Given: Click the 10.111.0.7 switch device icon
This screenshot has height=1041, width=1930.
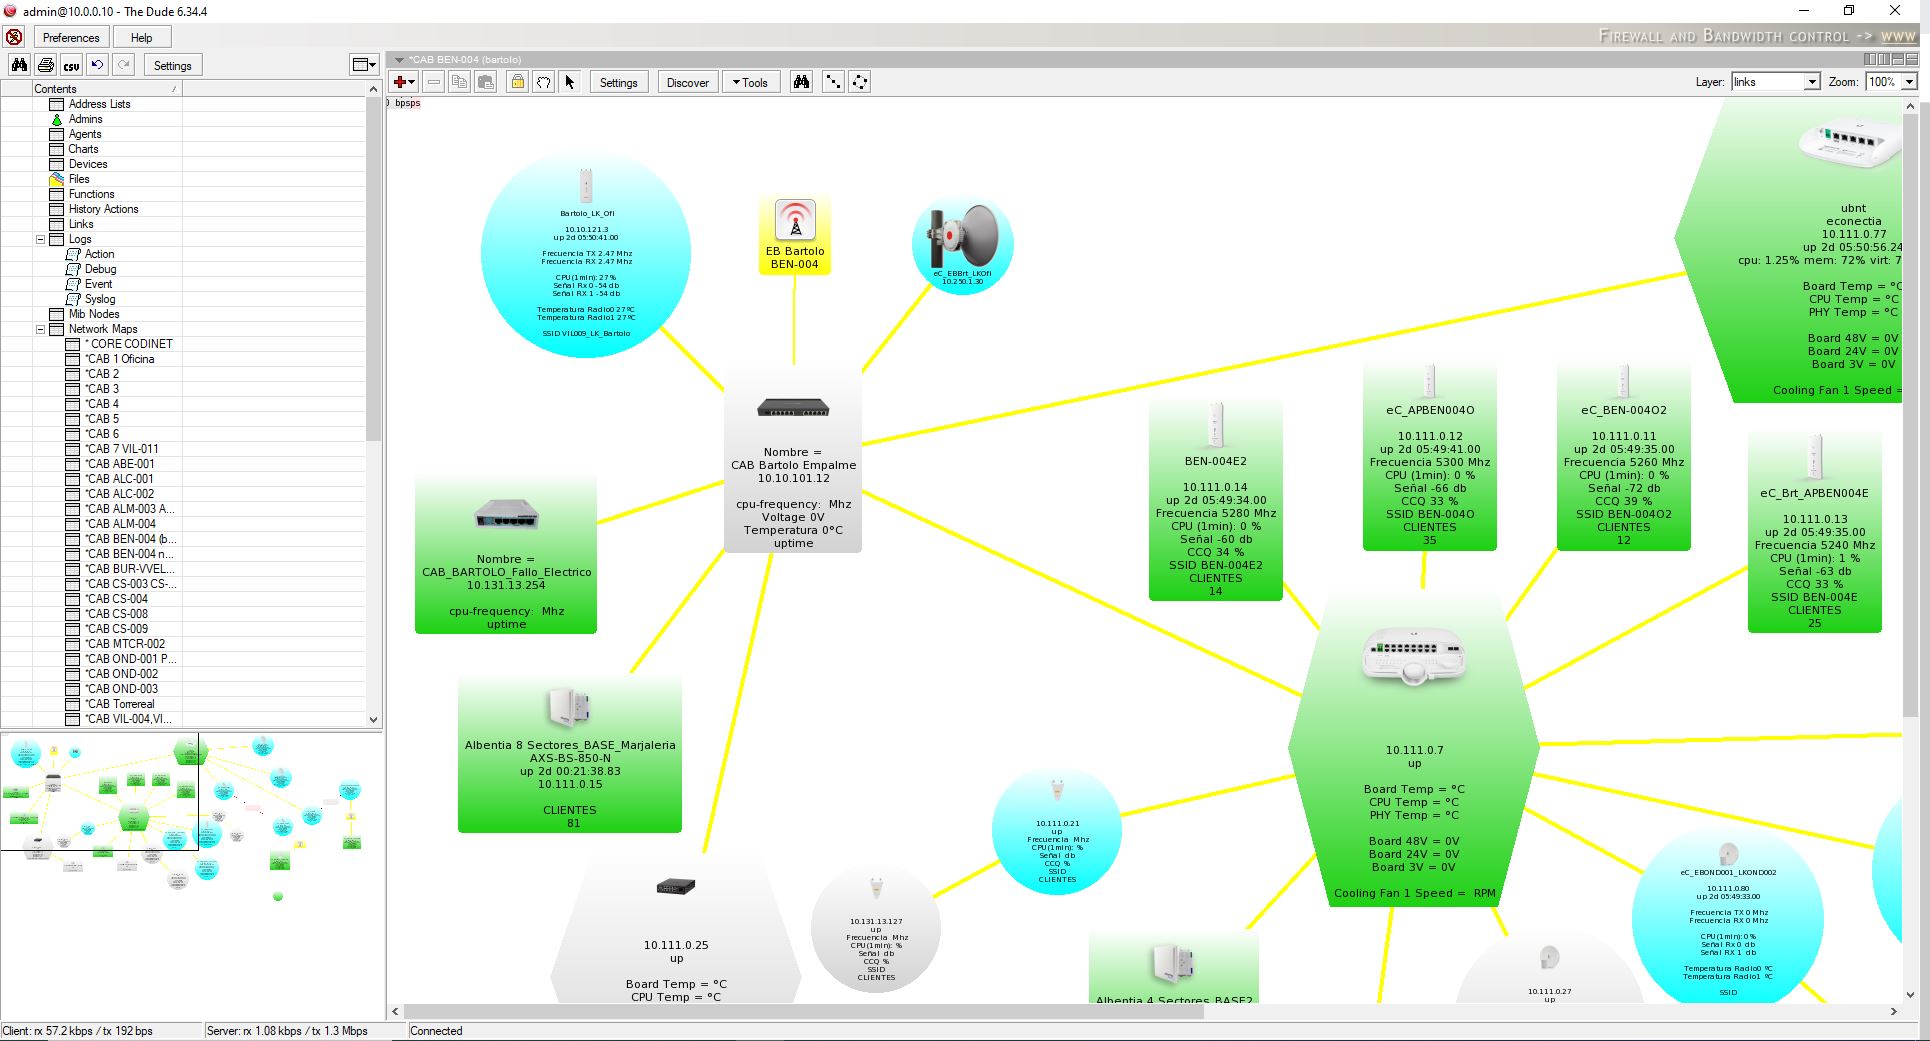Looking at the screenshot, I should tap(1413, 656).
